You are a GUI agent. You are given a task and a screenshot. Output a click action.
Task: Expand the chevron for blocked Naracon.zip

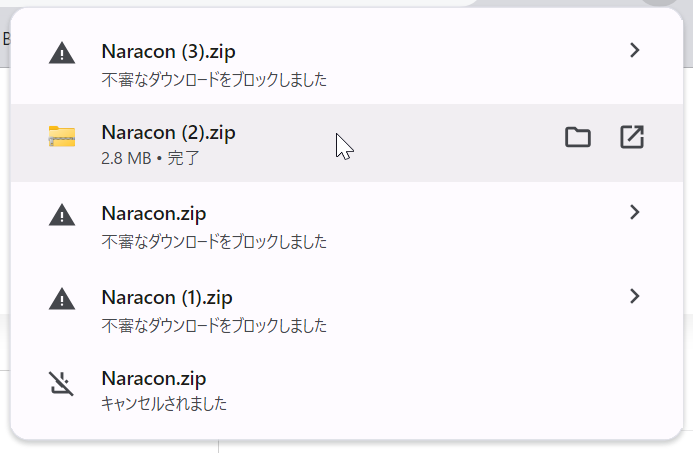634,212
